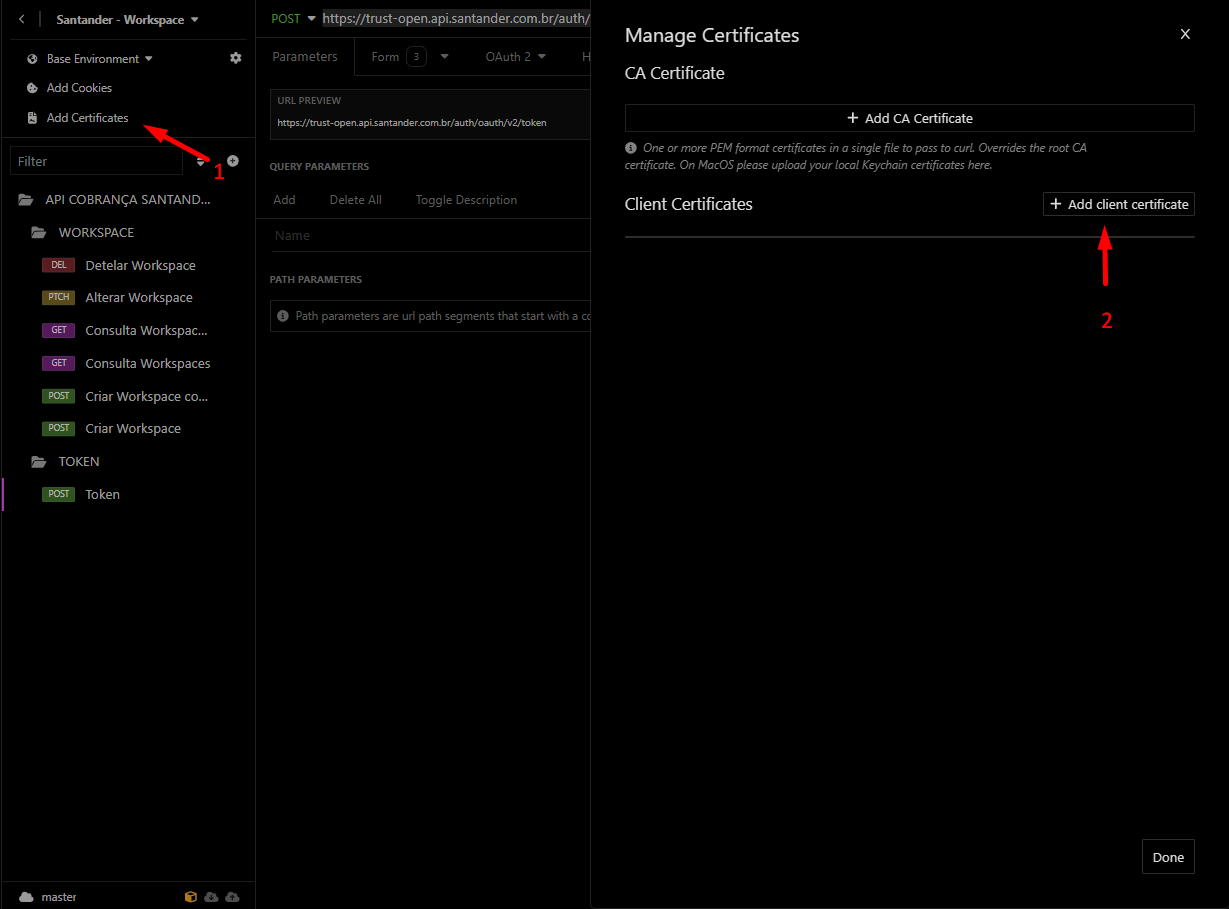Select the POST Criar Workspace request
Image resolution: width=1229 pixels, height=909 pixels.
(127, 429)
